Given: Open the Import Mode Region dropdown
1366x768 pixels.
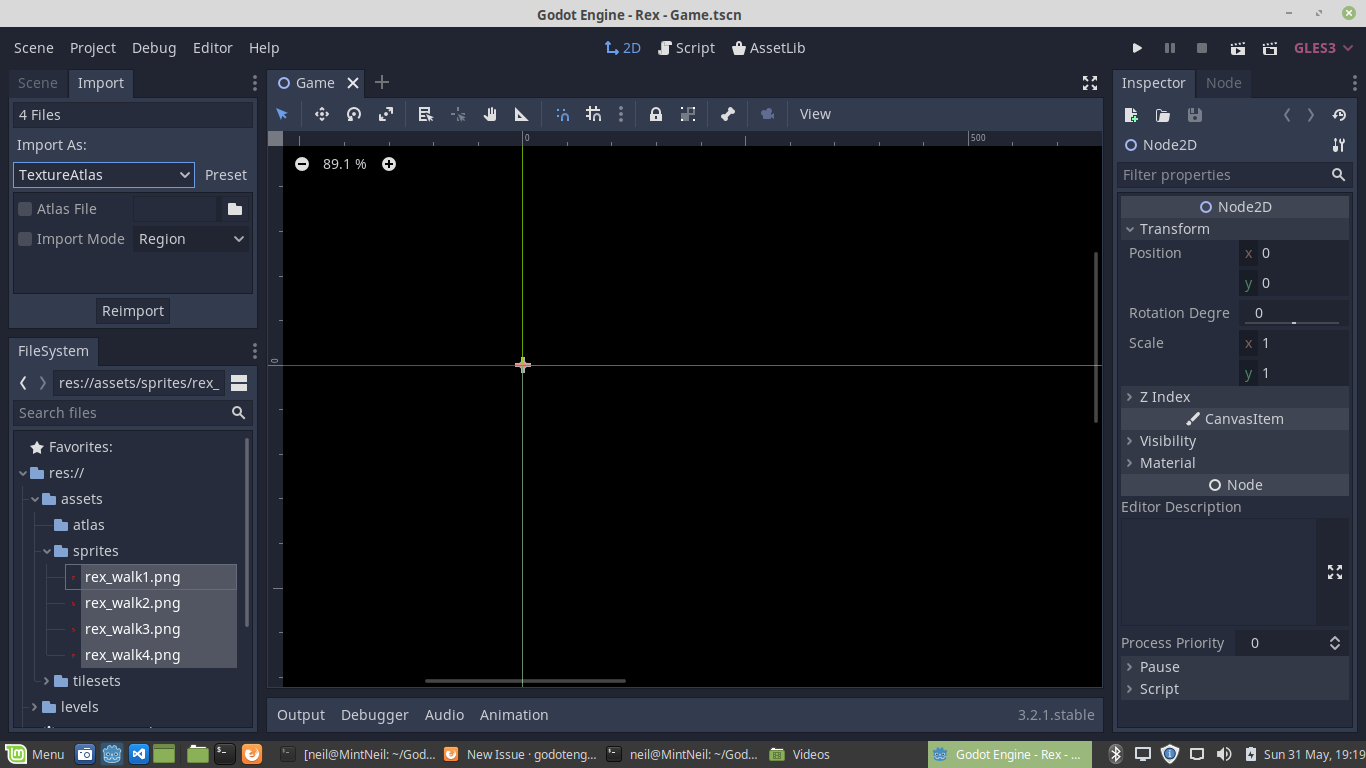Looking at the screenshot, I should (191, 238).
